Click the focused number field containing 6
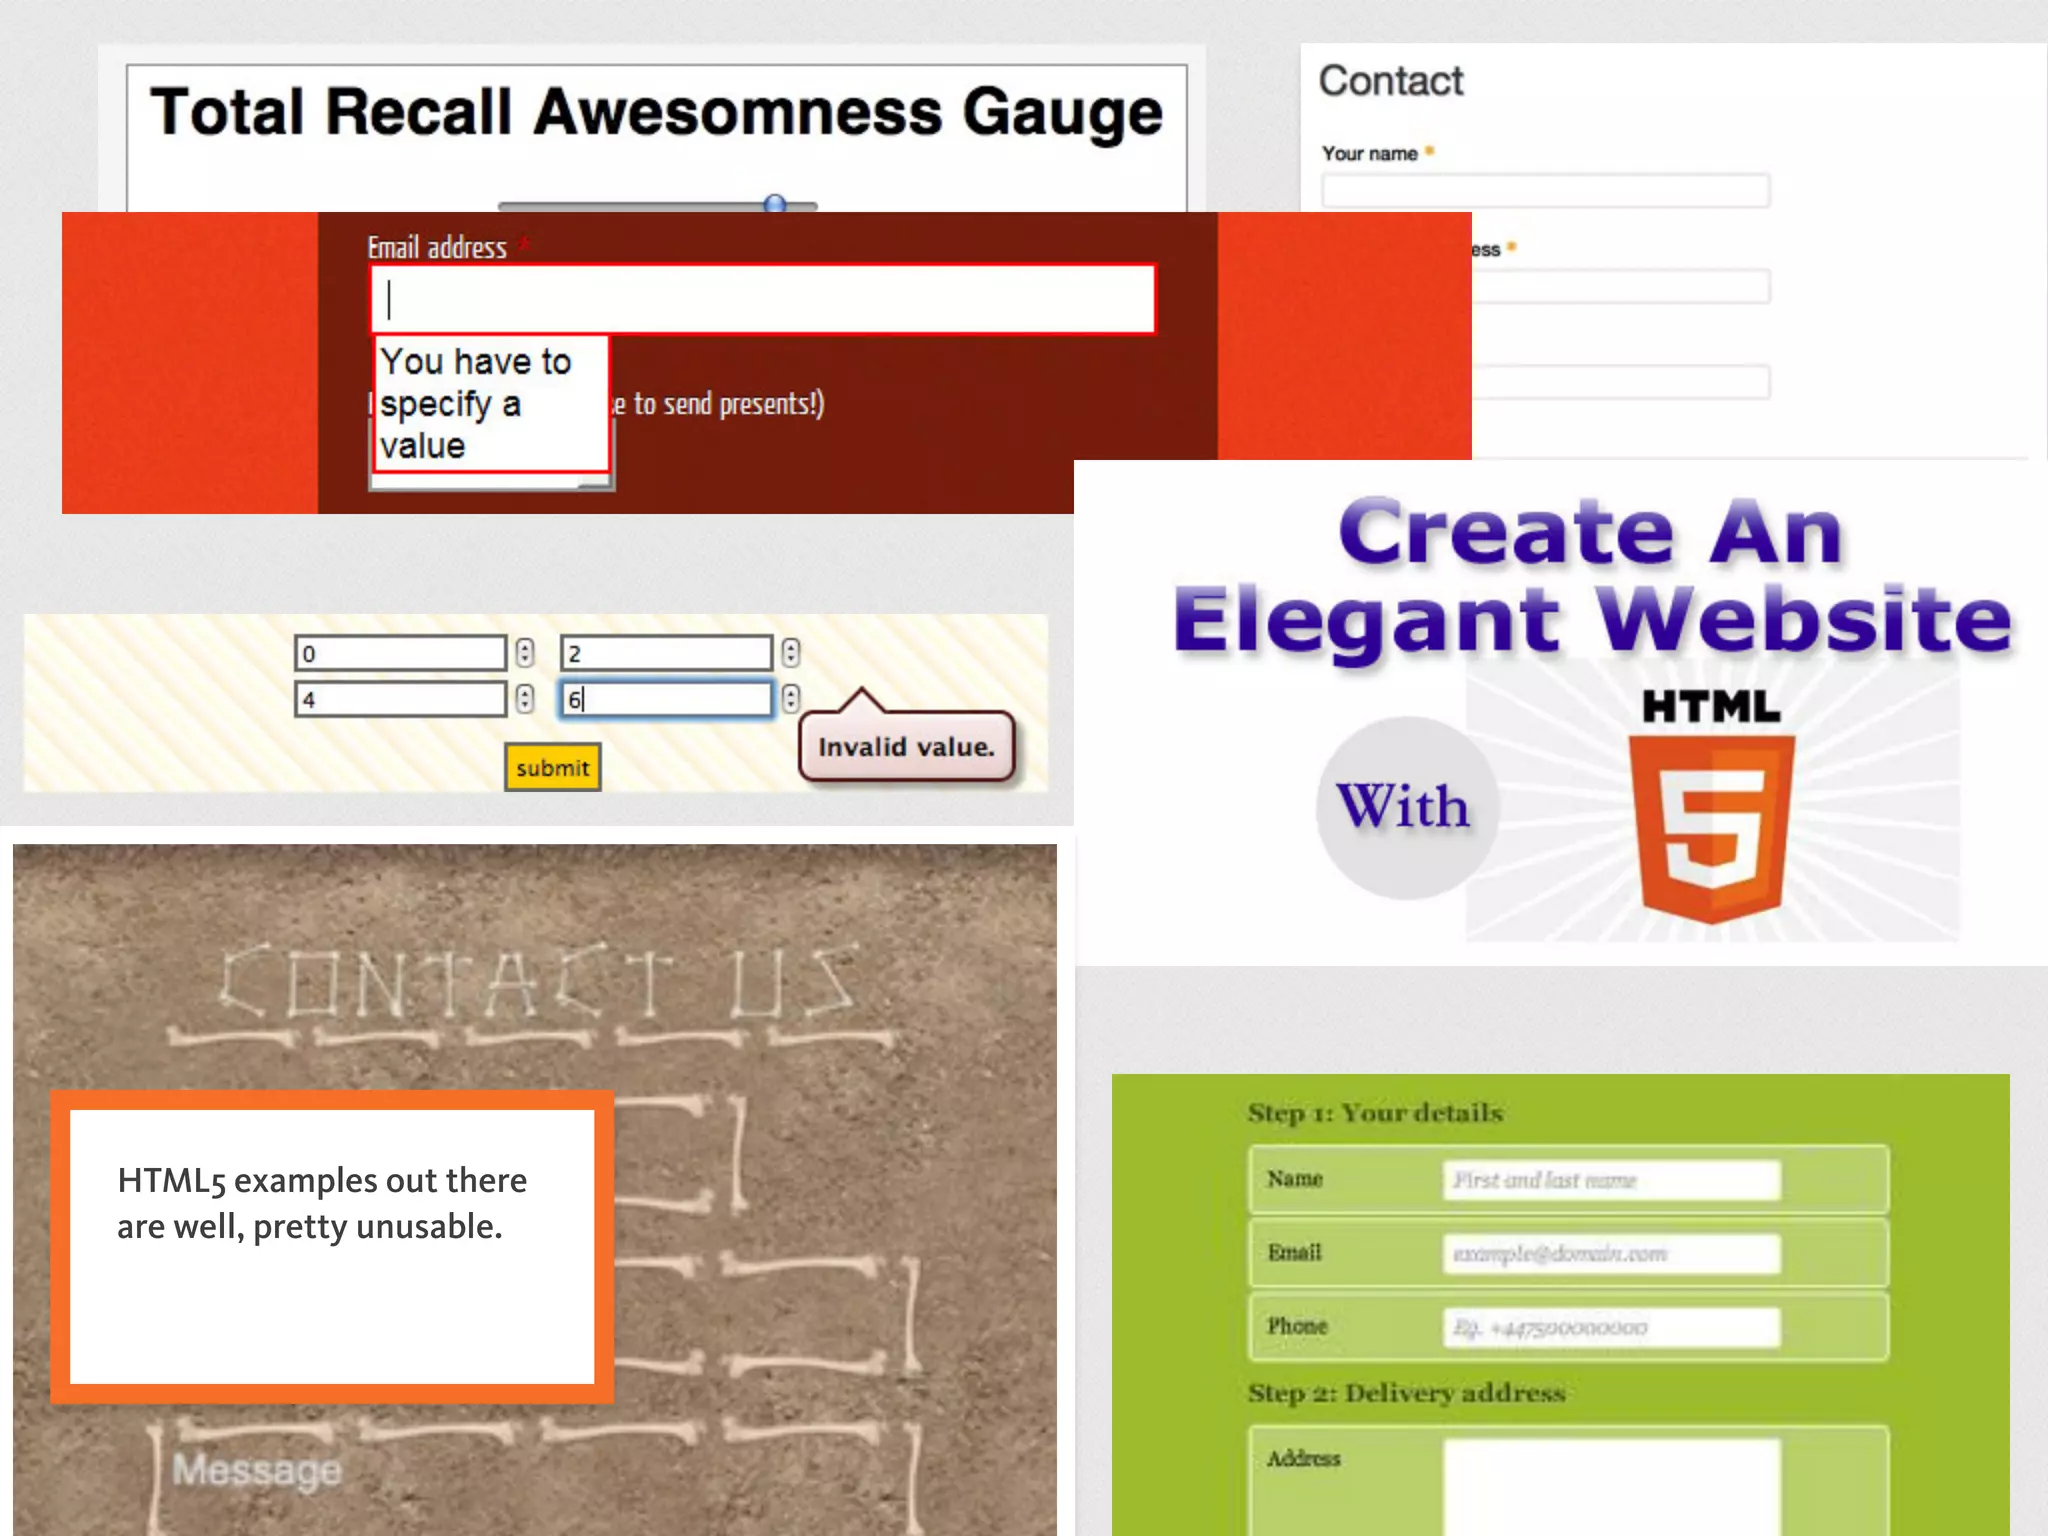 click(x=666, y=699)
